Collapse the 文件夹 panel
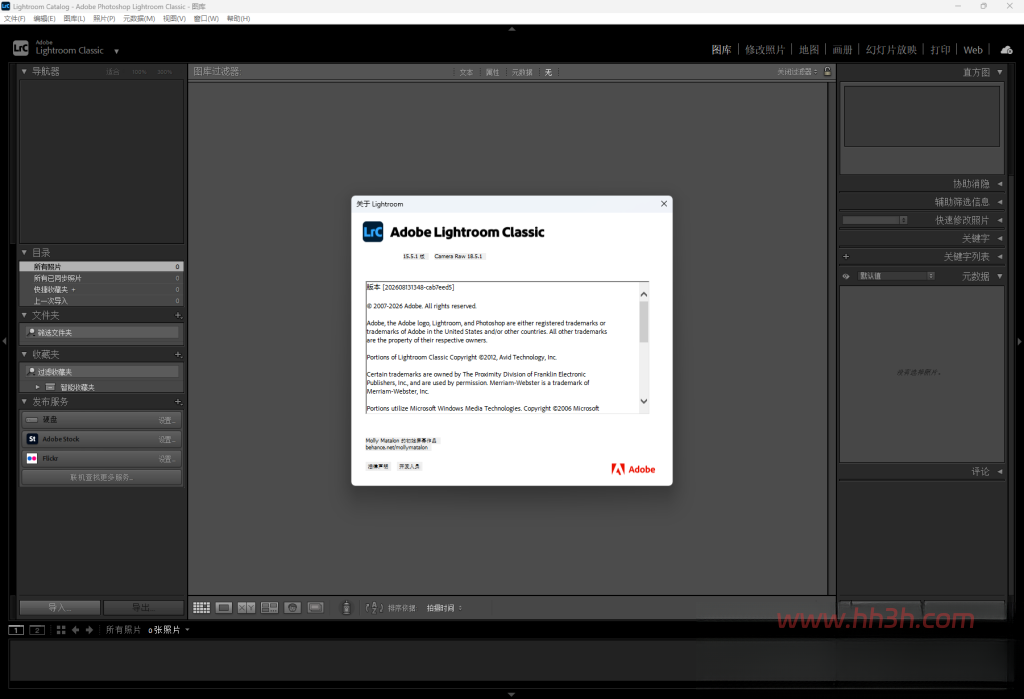1024x699 pixels. (x=24, y=316)
